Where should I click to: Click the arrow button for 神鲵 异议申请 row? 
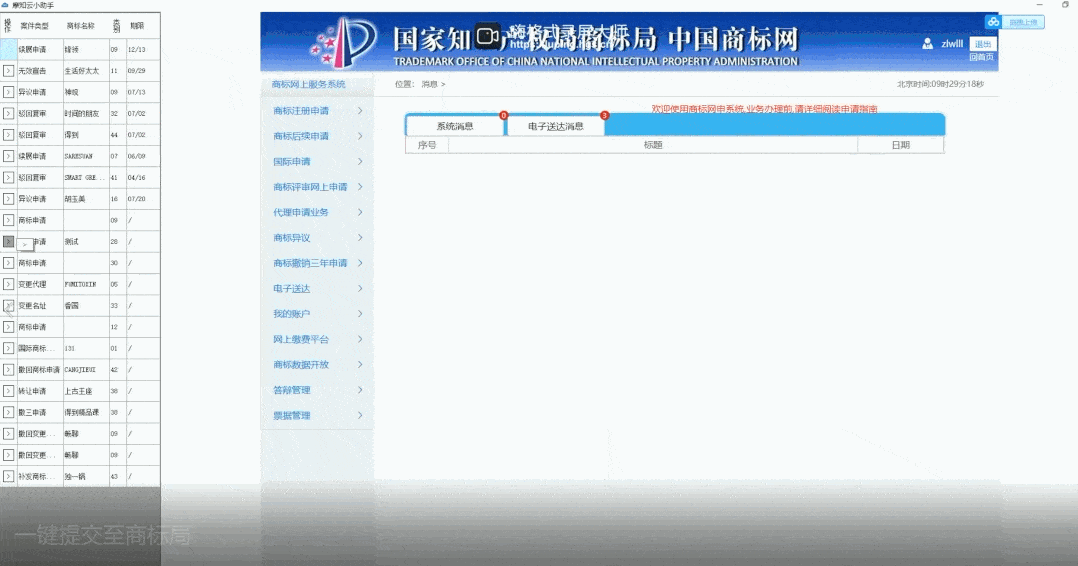(x=8, y=92)
